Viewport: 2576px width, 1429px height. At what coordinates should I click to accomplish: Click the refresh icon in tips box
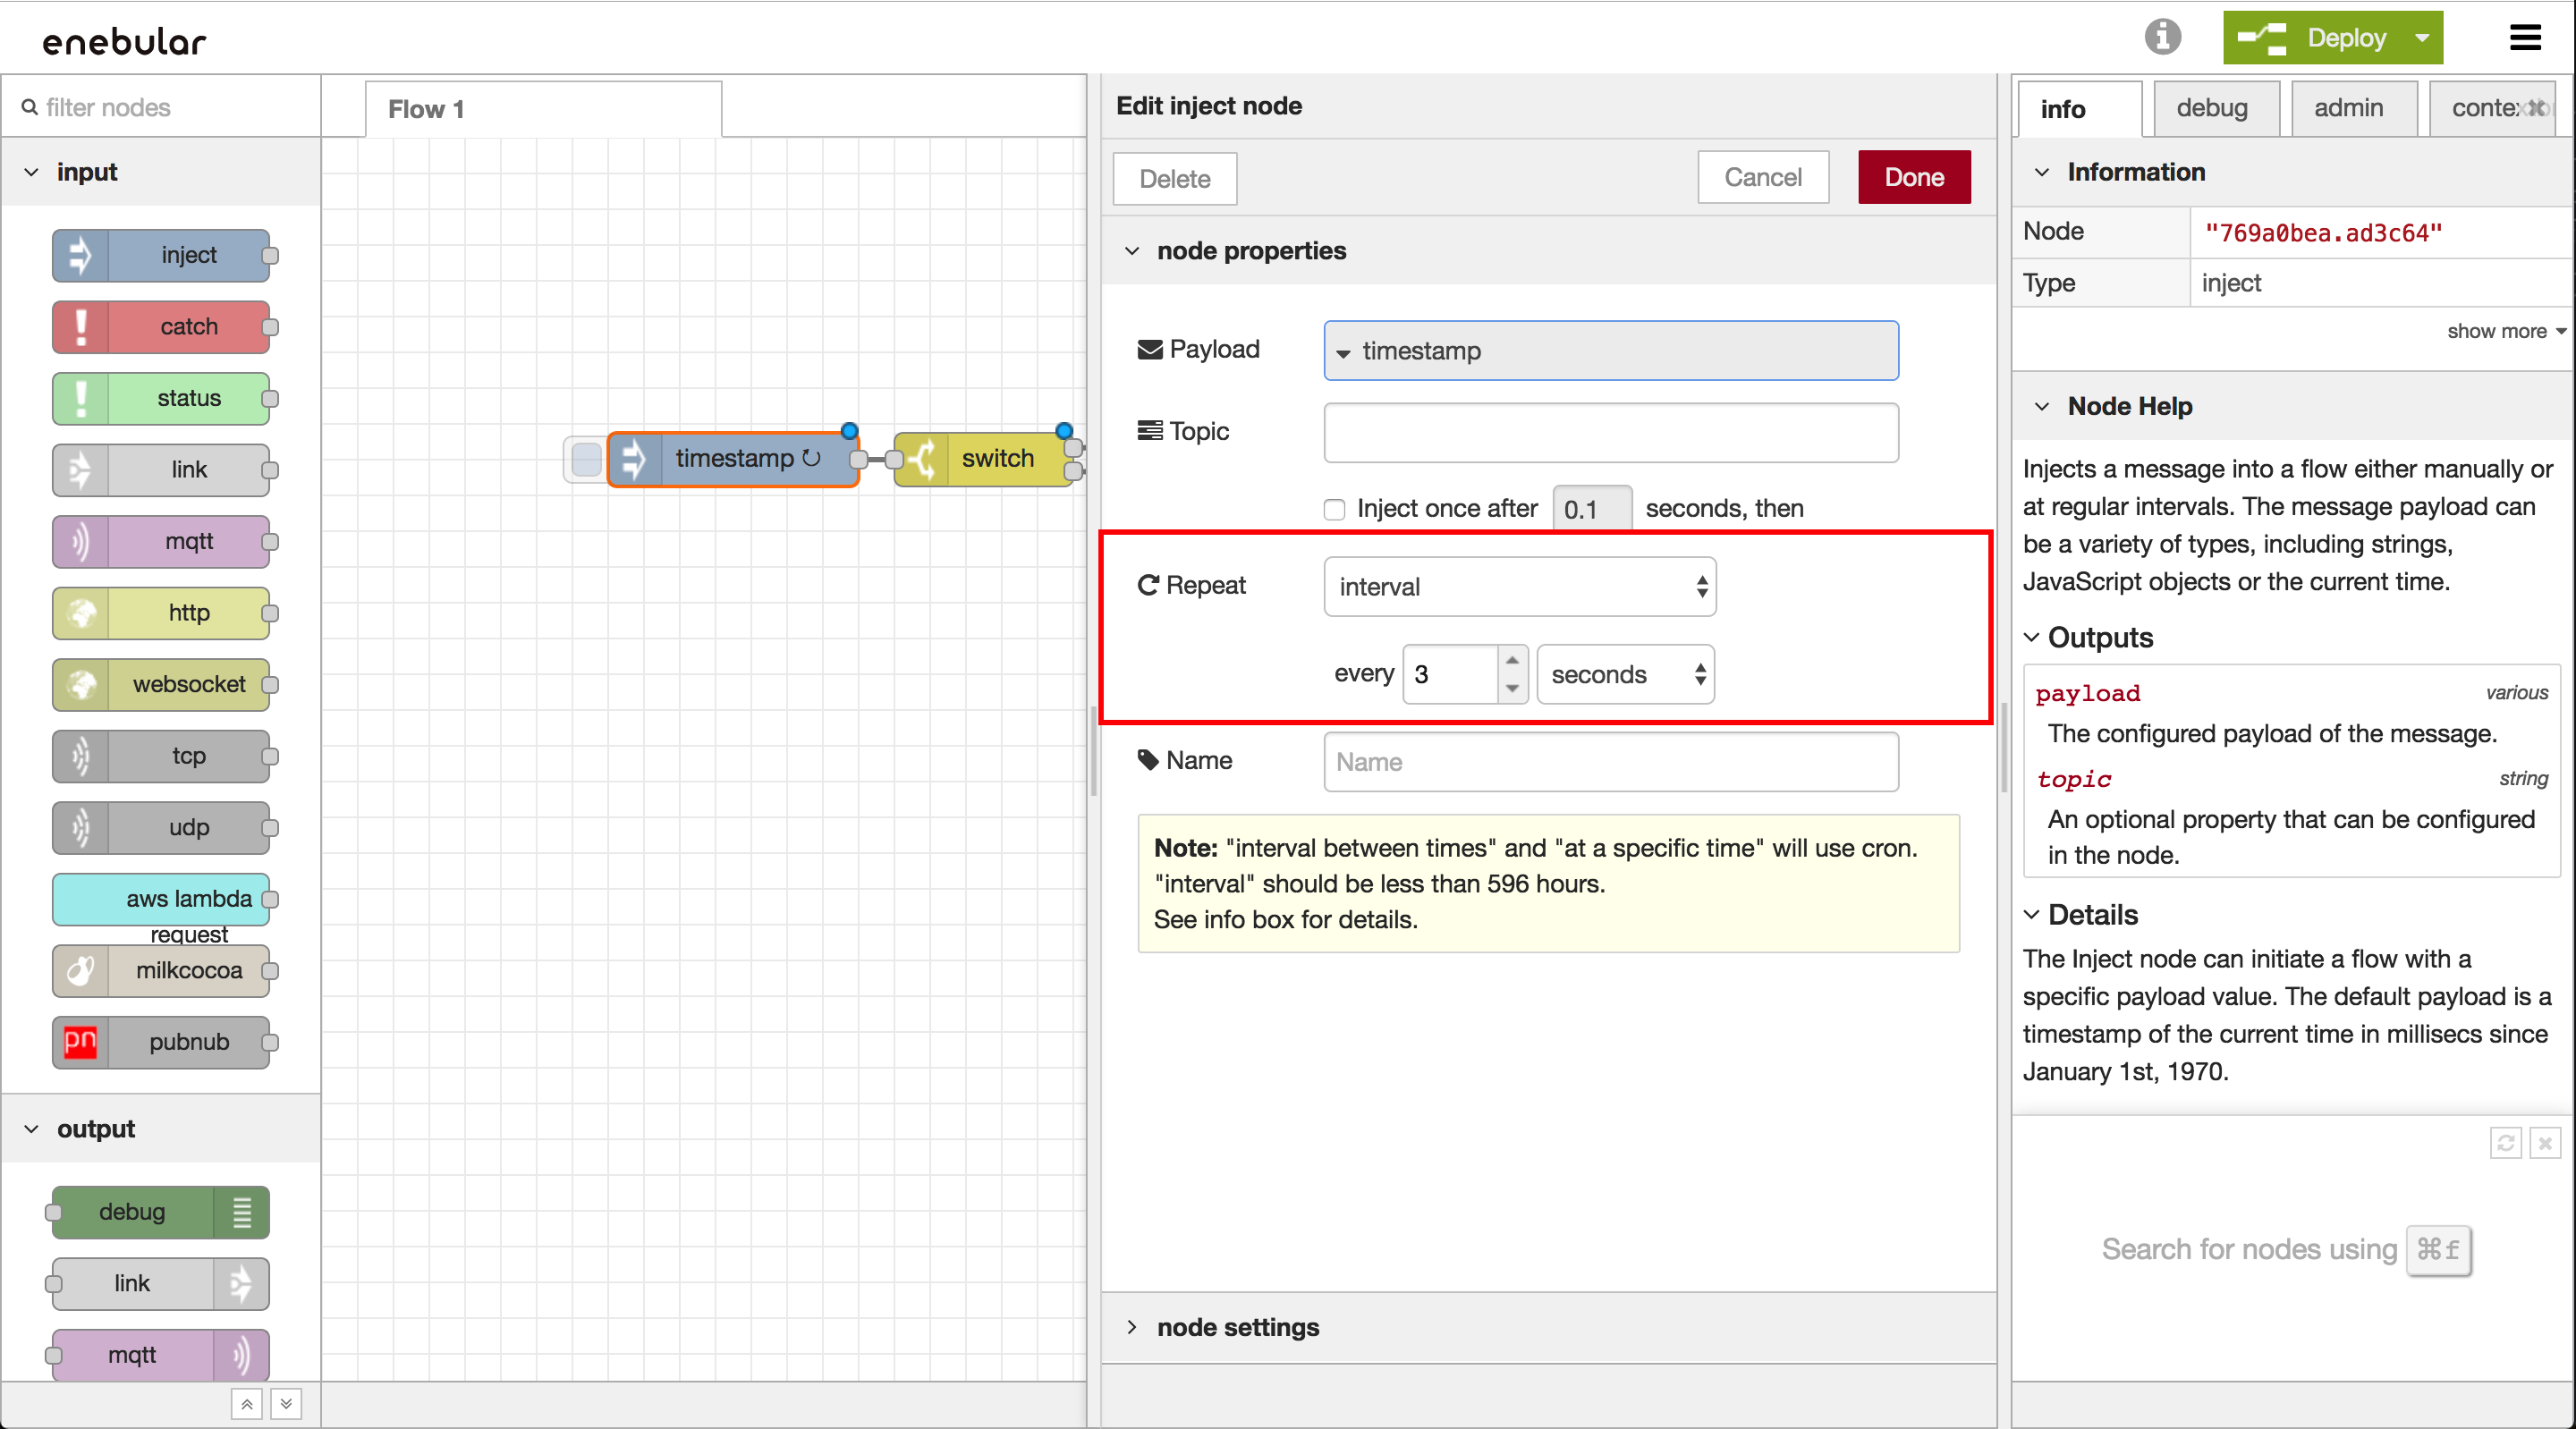pyautogui.click(x=2505, y=1142)
